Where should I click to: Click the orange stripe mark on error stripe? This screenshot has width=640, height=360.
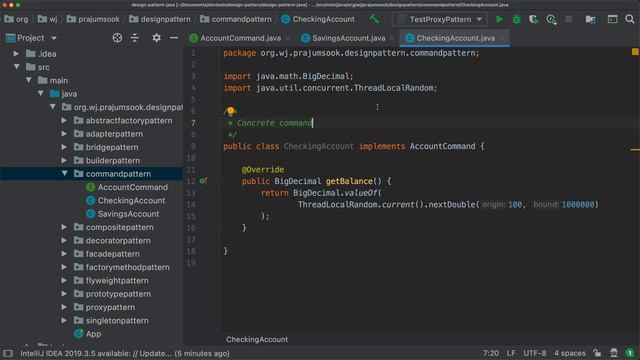coord(635,150)
